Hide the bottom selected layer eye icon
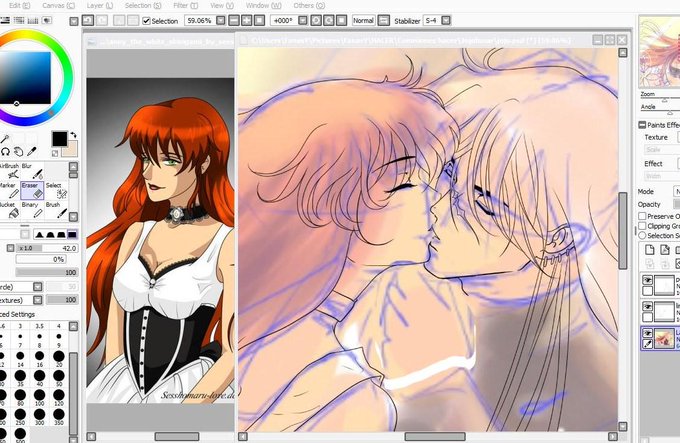This screenshot has height=443, width=680. pyautogui.click(x=647, y=333)
